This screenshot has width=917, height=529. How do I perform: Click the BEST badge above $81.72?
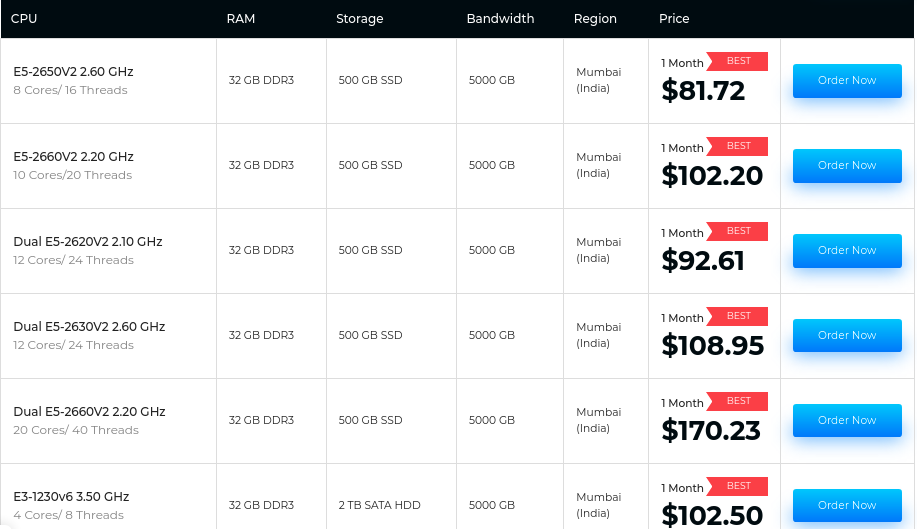pos(738,62)
